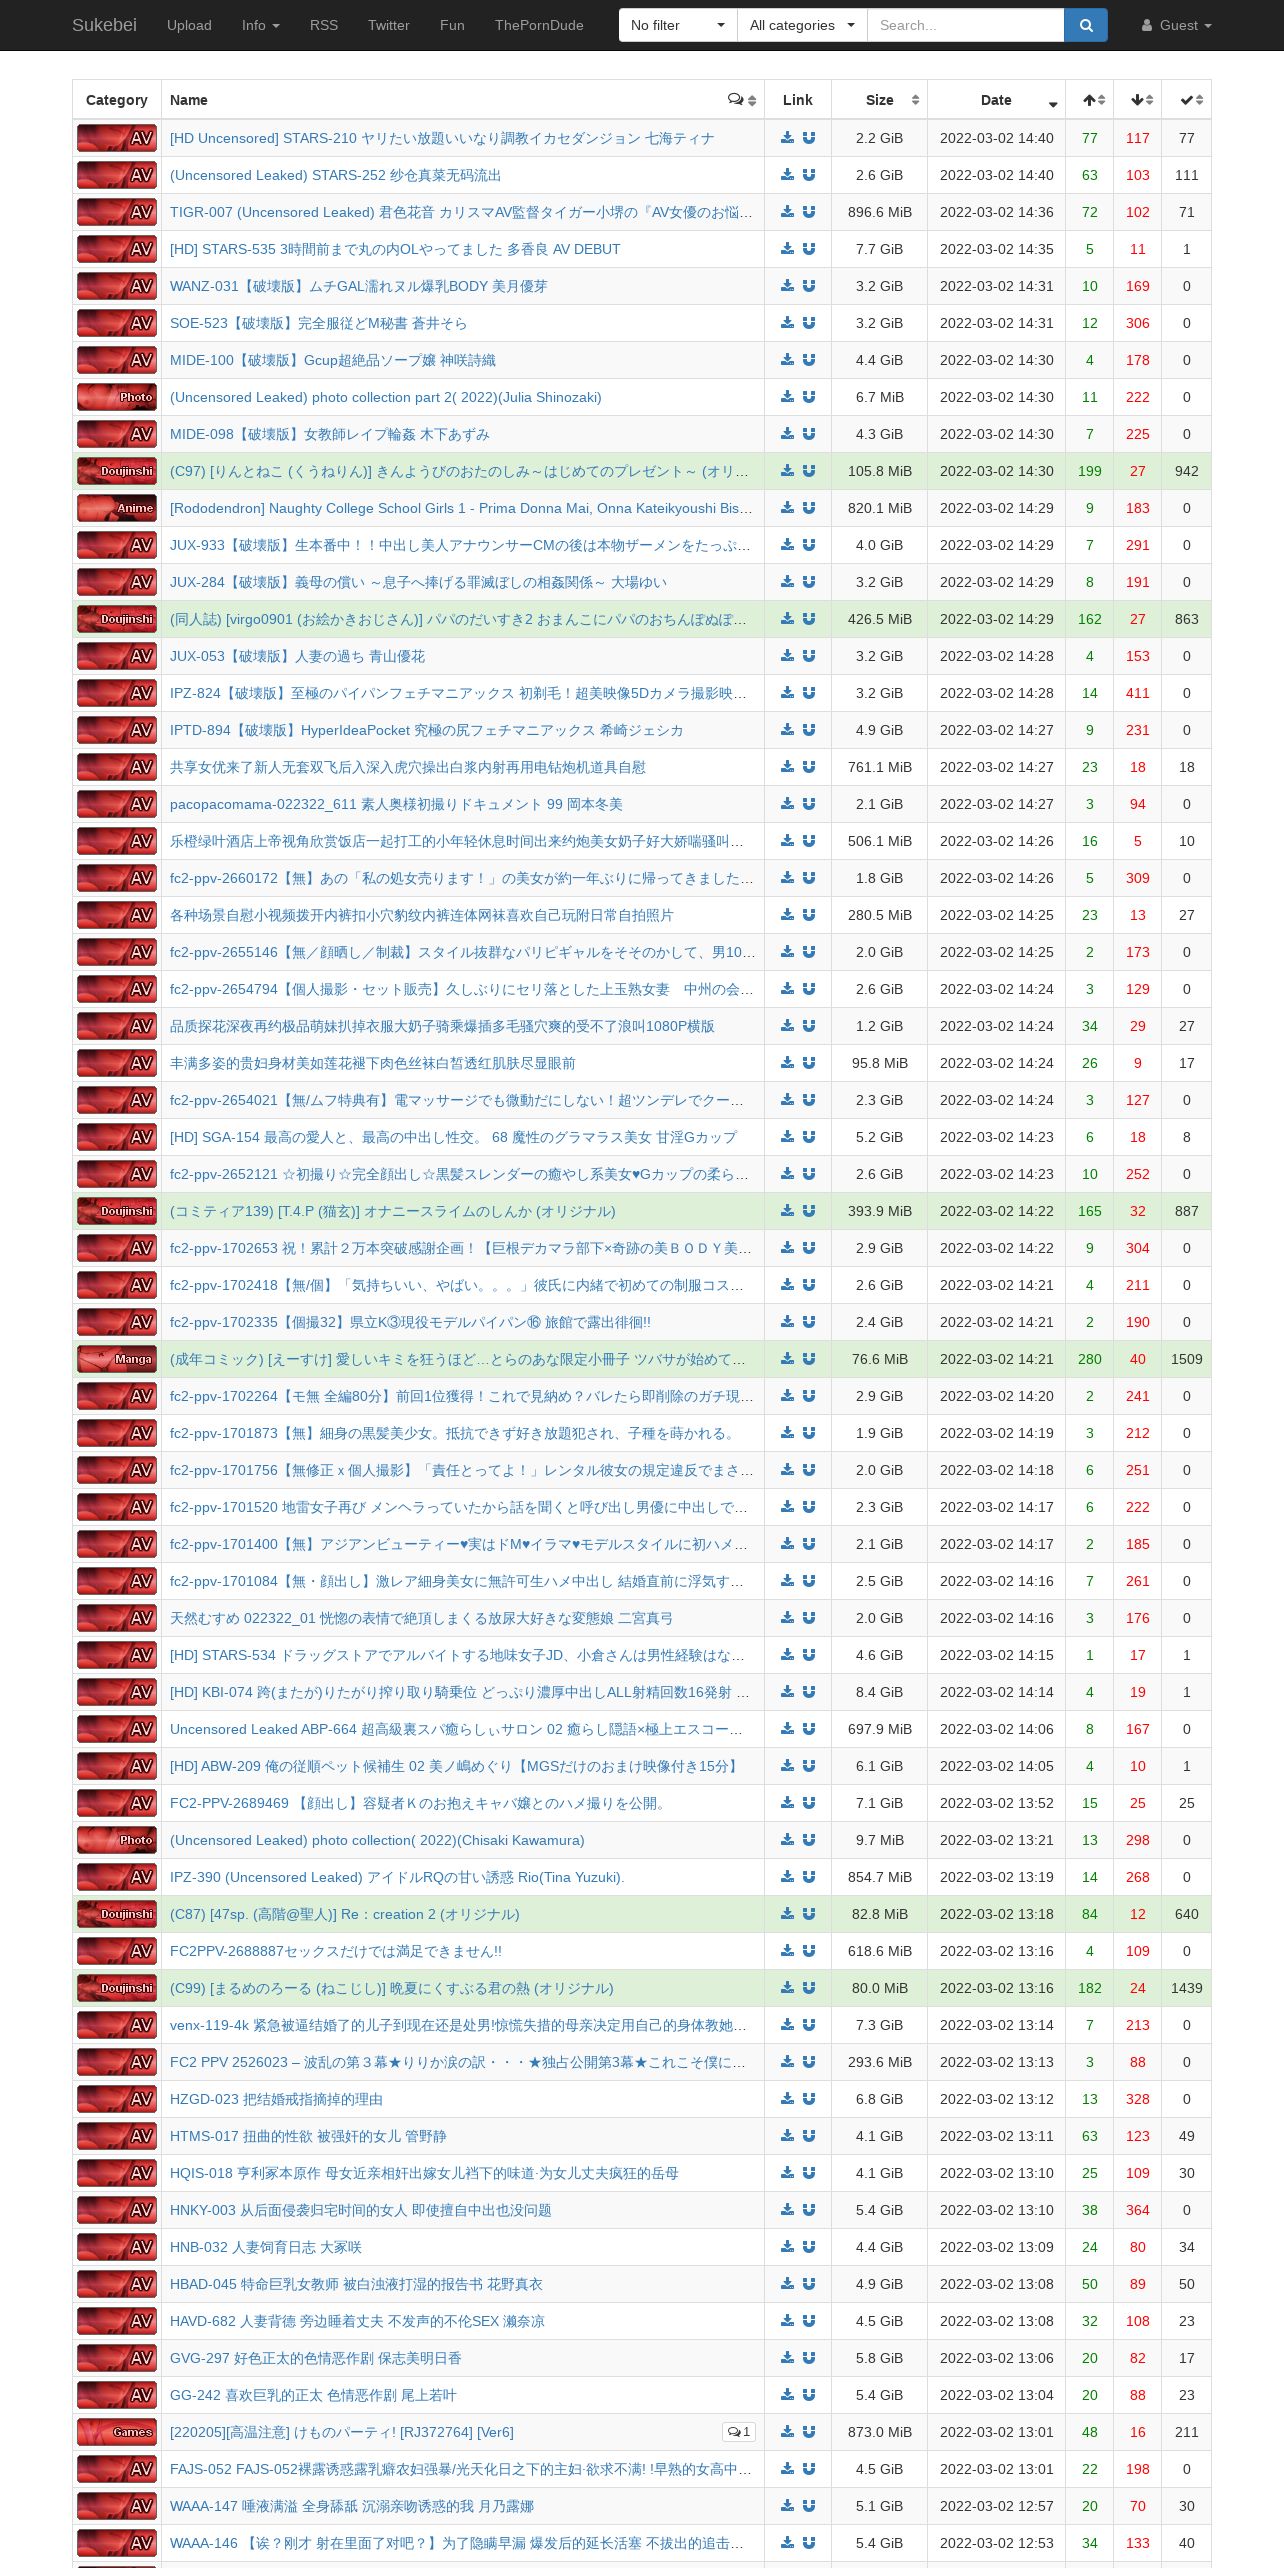Open magnet link for Chisaki Kawamura photo row
Image resolution: width=1284 pixels, height=2568 pixels.
pyautogui.click(x=809, y=1840)
